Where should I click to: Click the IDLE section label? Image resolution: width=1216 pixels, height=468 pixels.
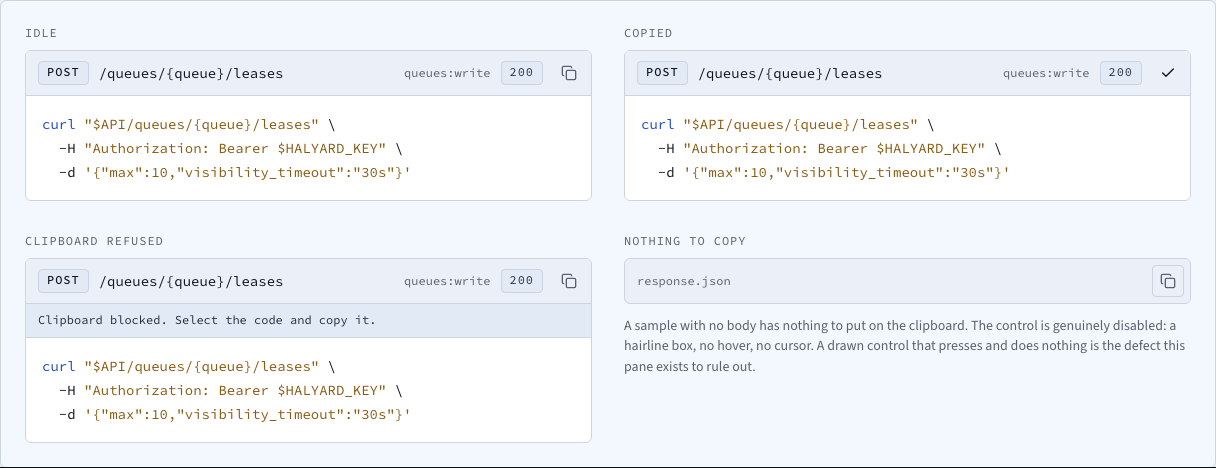[41, 34]
